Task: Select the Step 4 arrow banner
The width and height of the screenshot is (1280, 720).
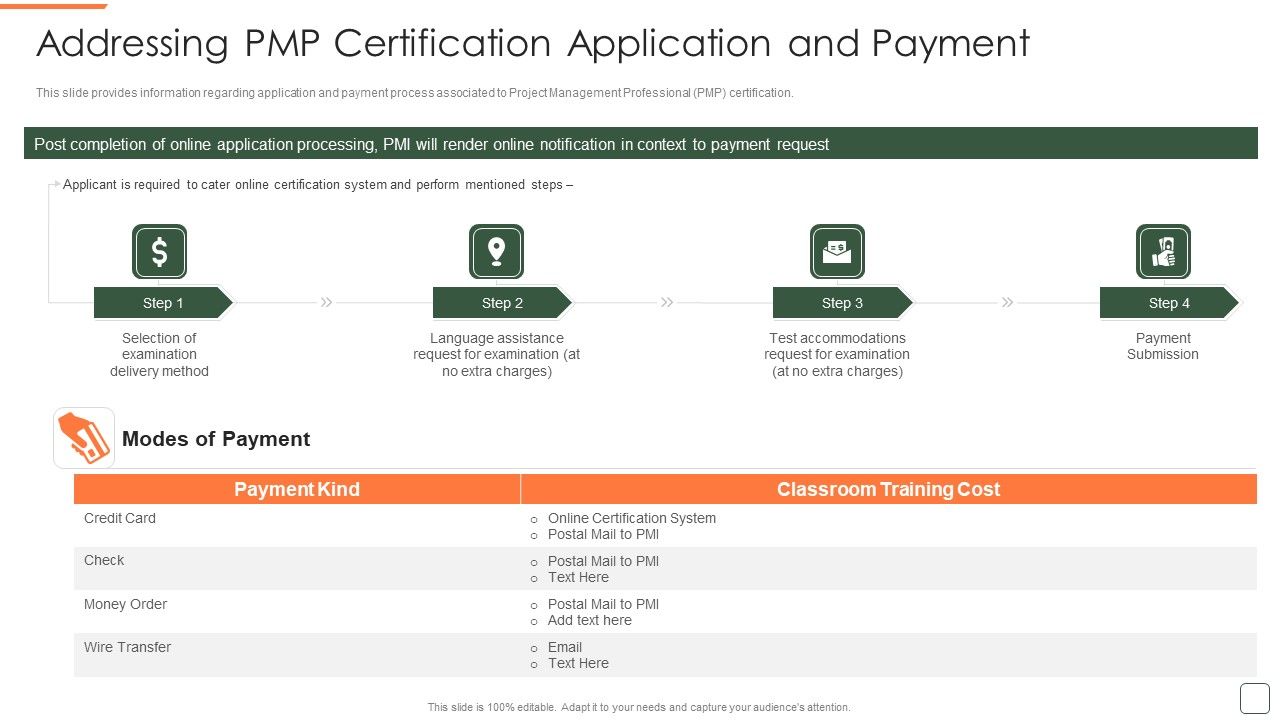Action: tap(1169, 303)
